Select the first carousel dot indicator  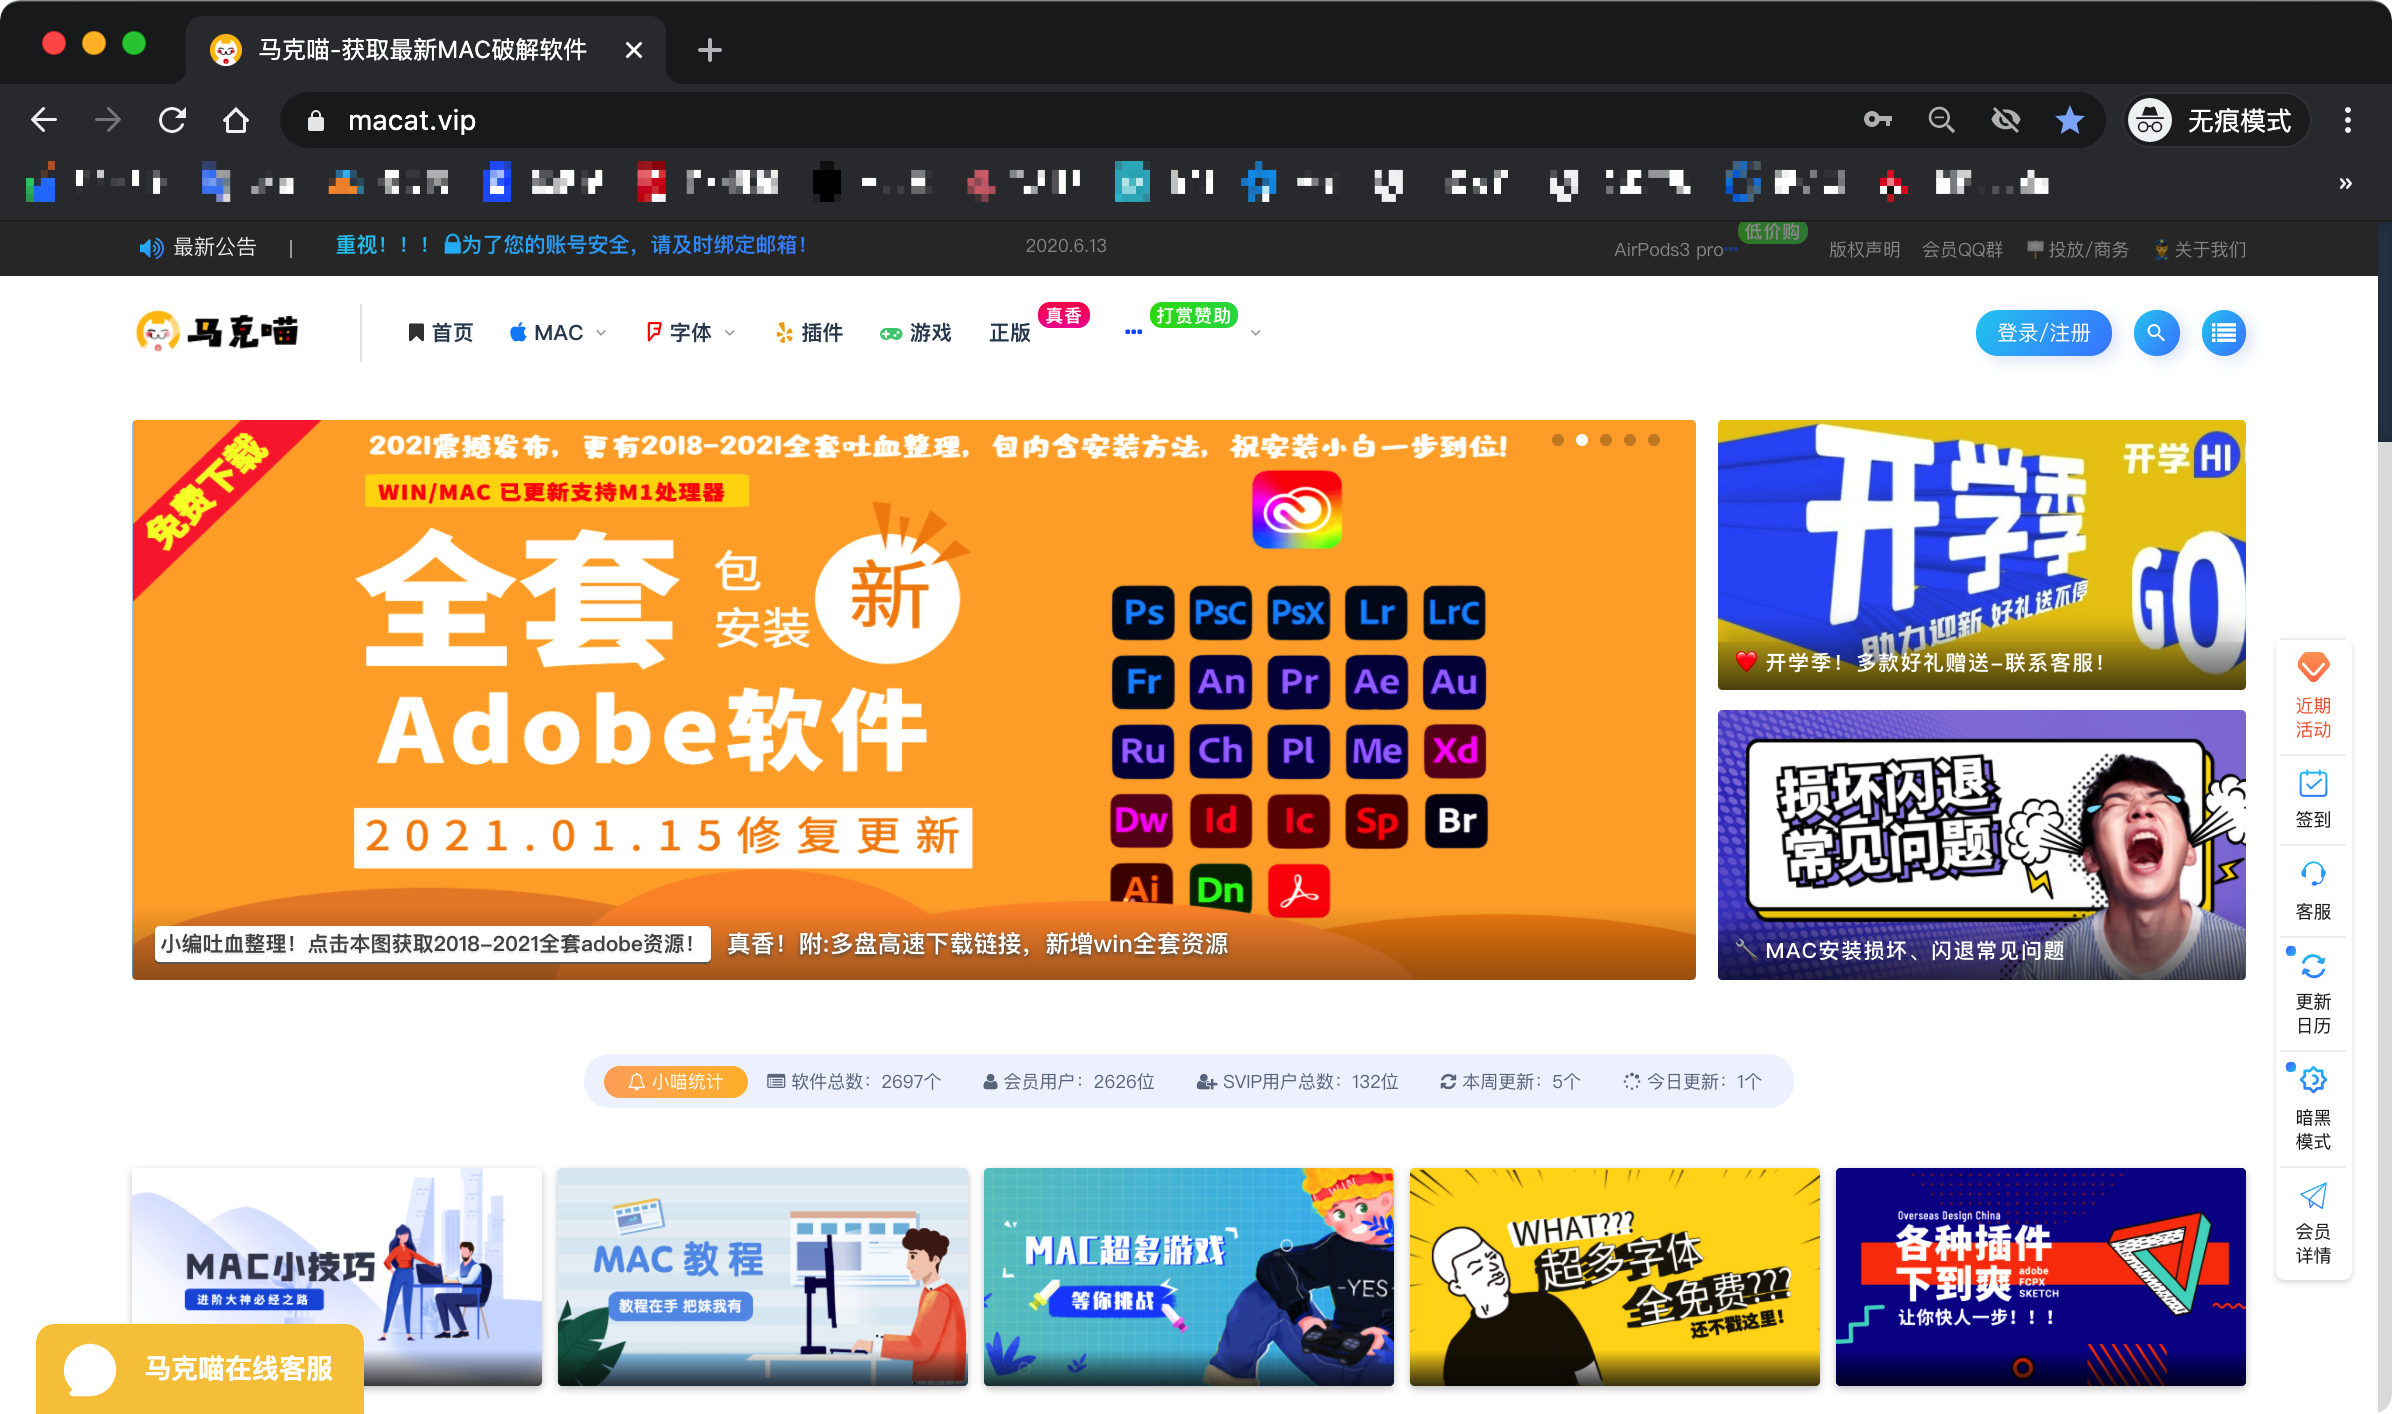point(1558,440)
